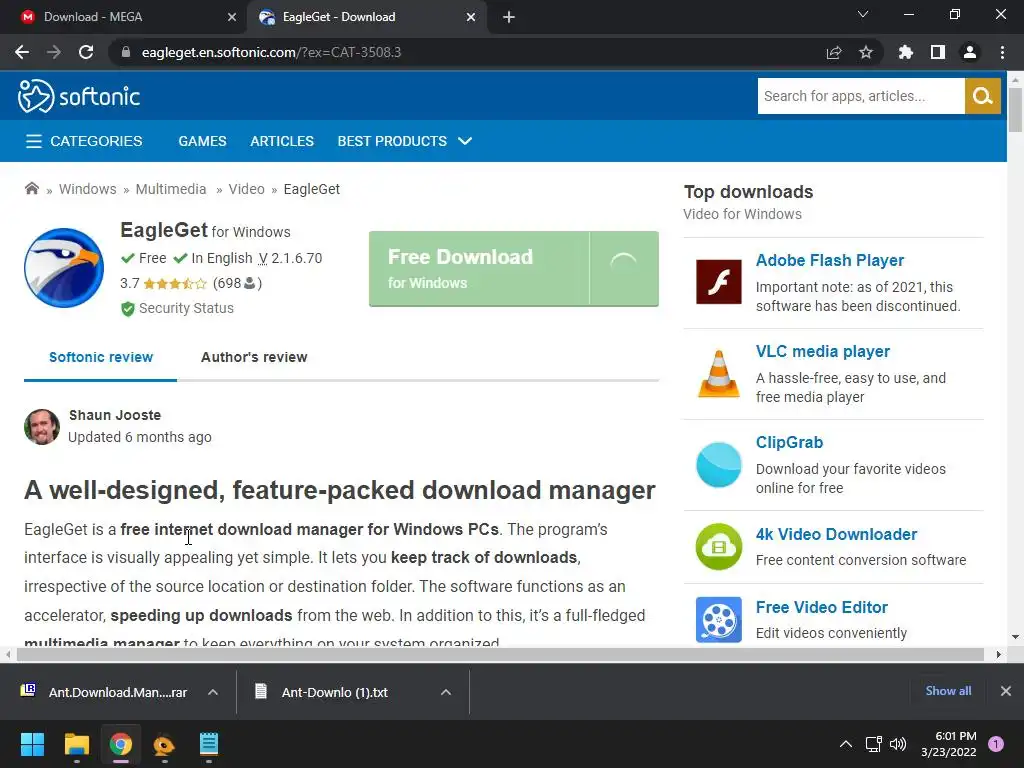
Task: Click the ClipGrab app icon
Action: 718,464
